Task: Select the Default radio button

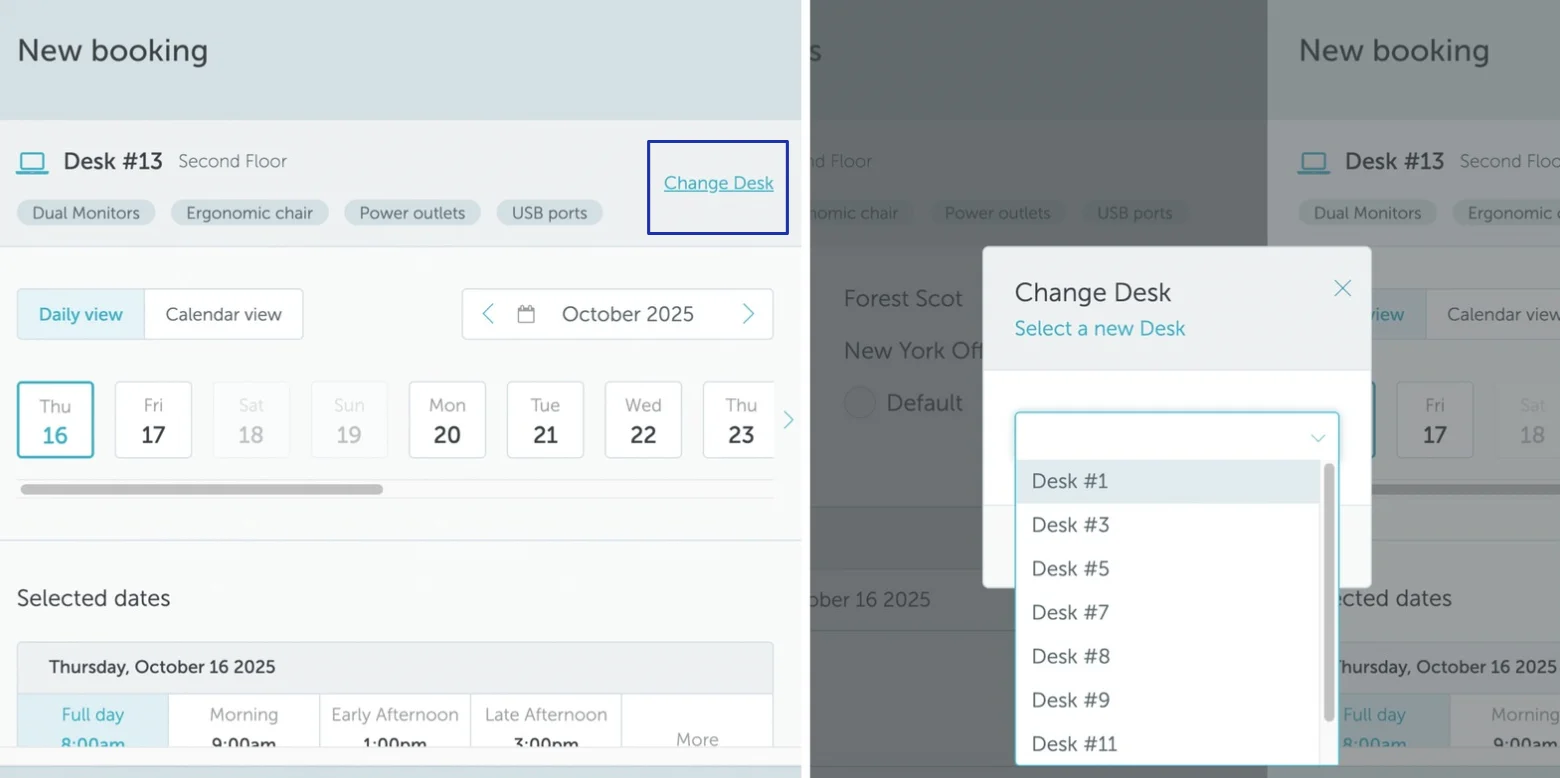Action: pyautogui.click(x=859, y=402)
